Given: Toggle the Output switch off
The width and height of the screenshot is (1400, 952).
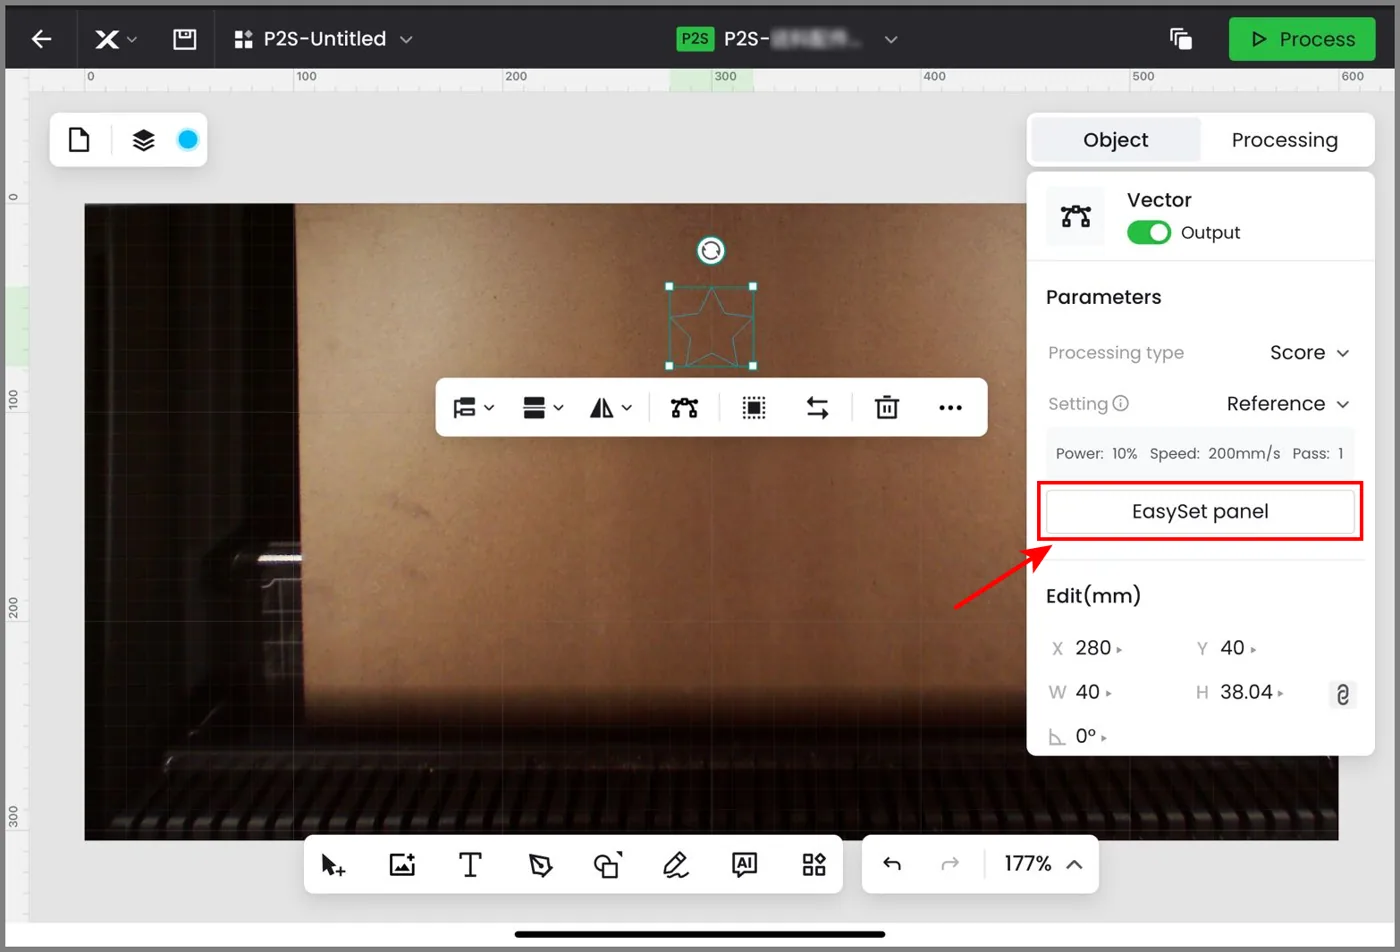Looking at the screenshot, I should tap(1149, 232).
